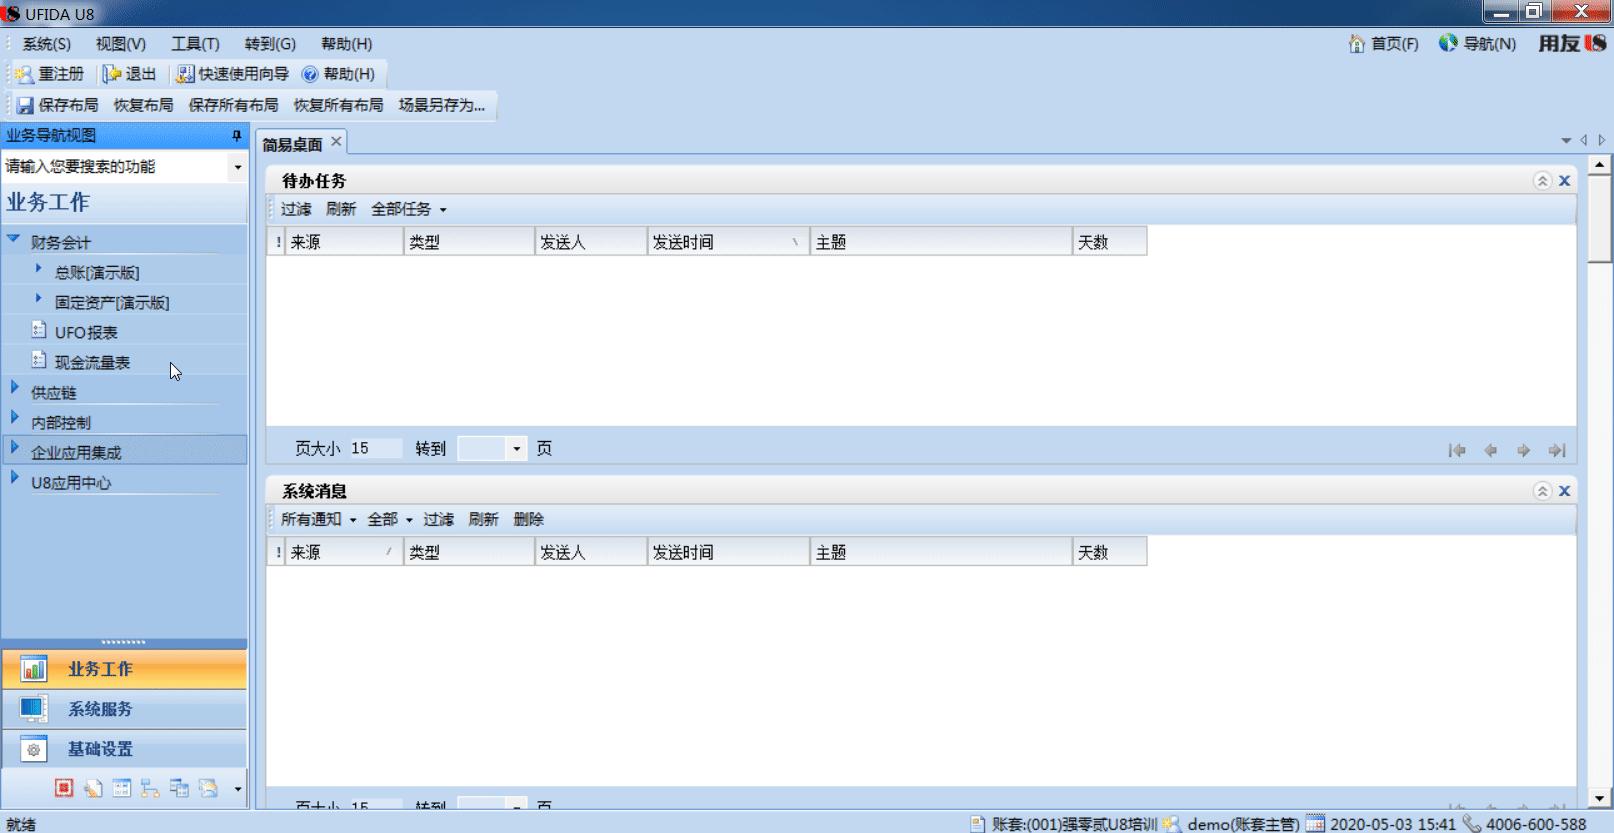Go to last page in 待办任务 pager
Screen dimensions: 1614x833
(x=1557, y=451)
